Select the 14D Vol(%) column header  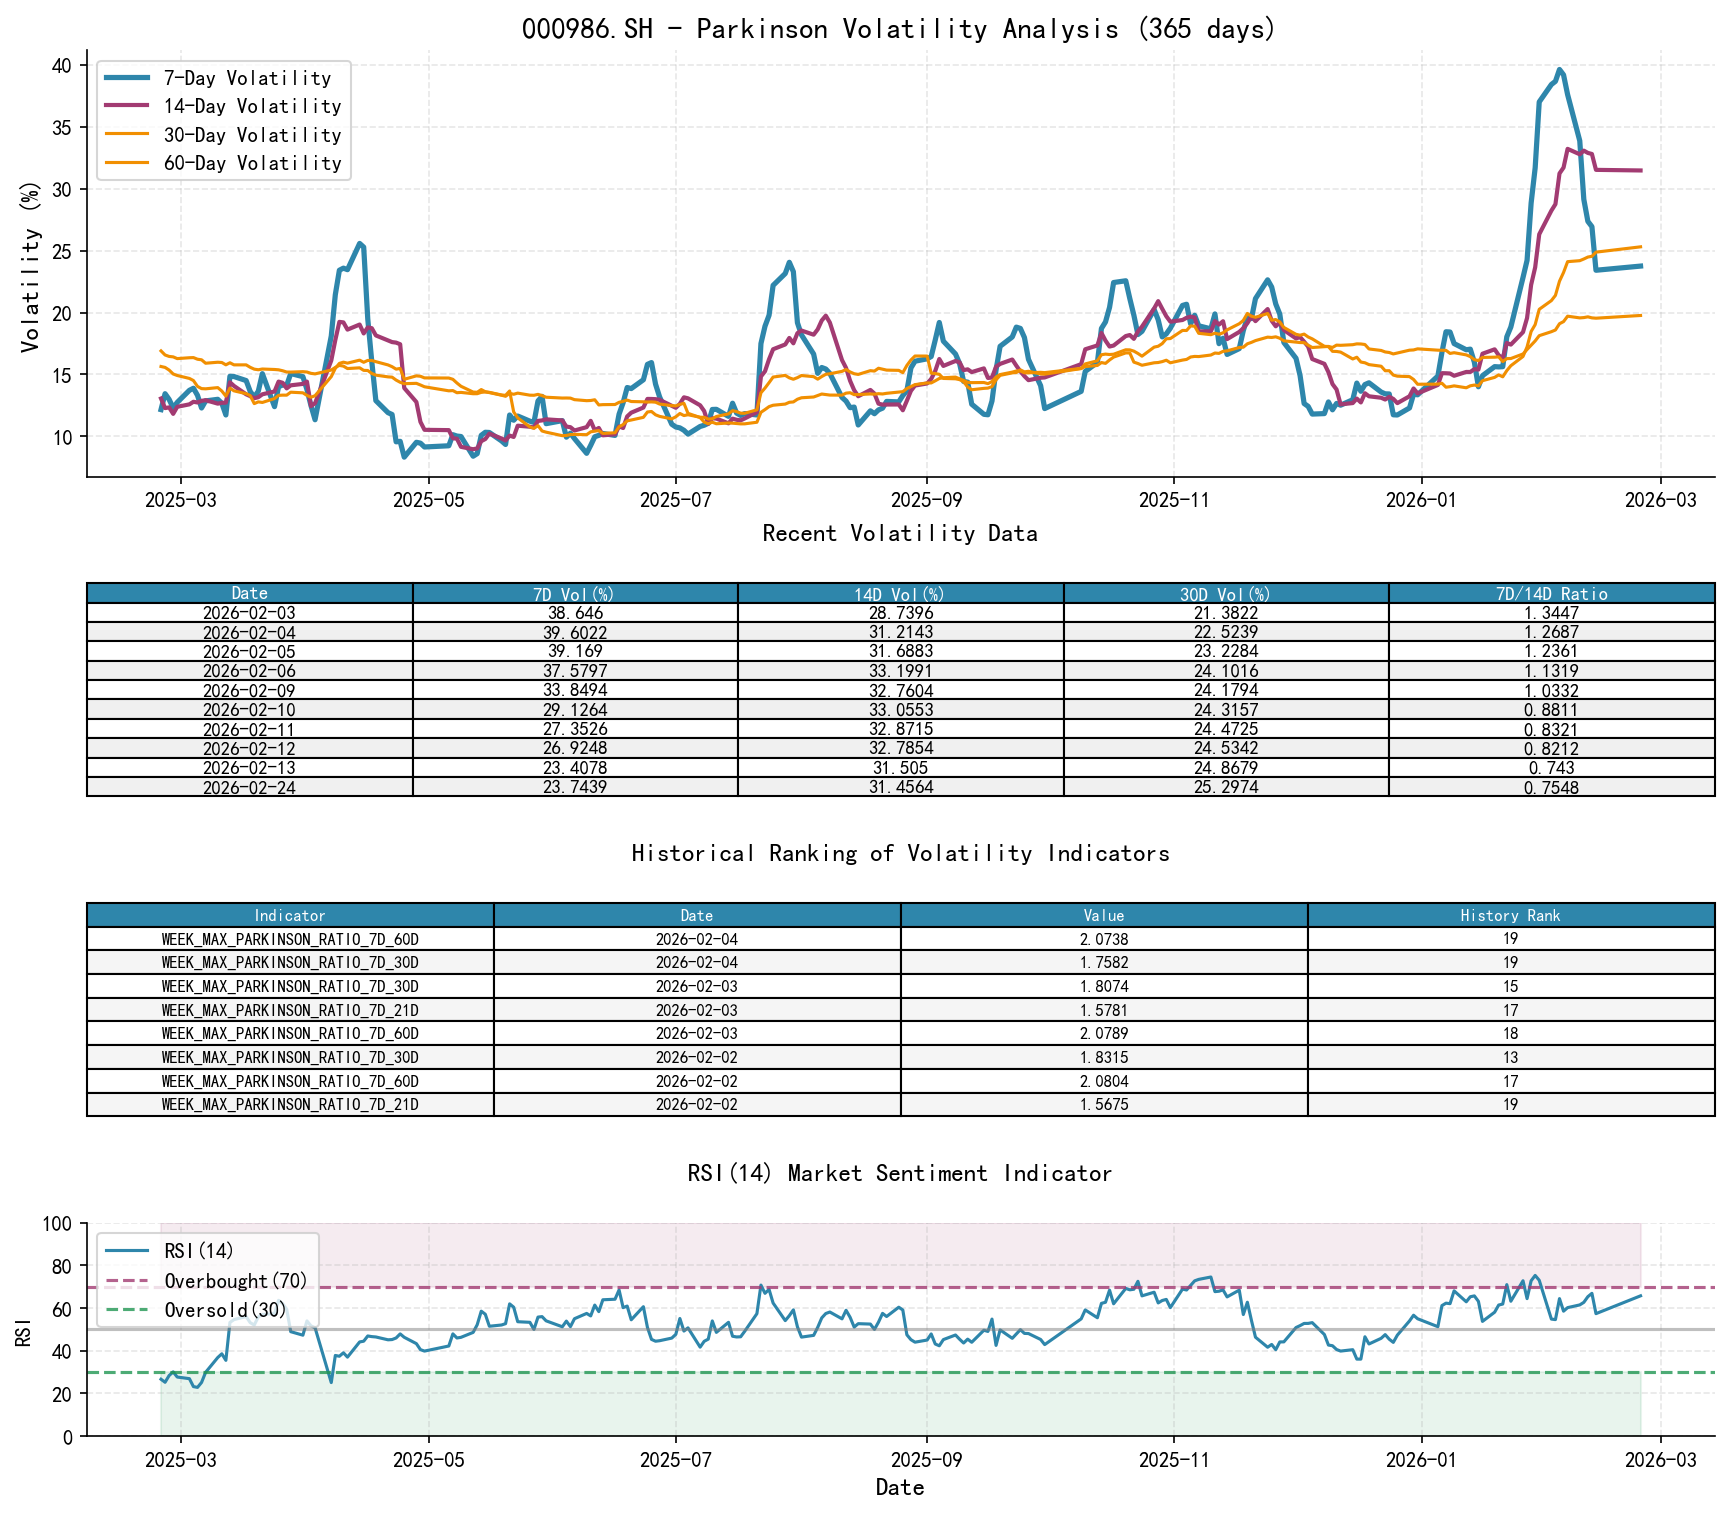pos(899,593)
